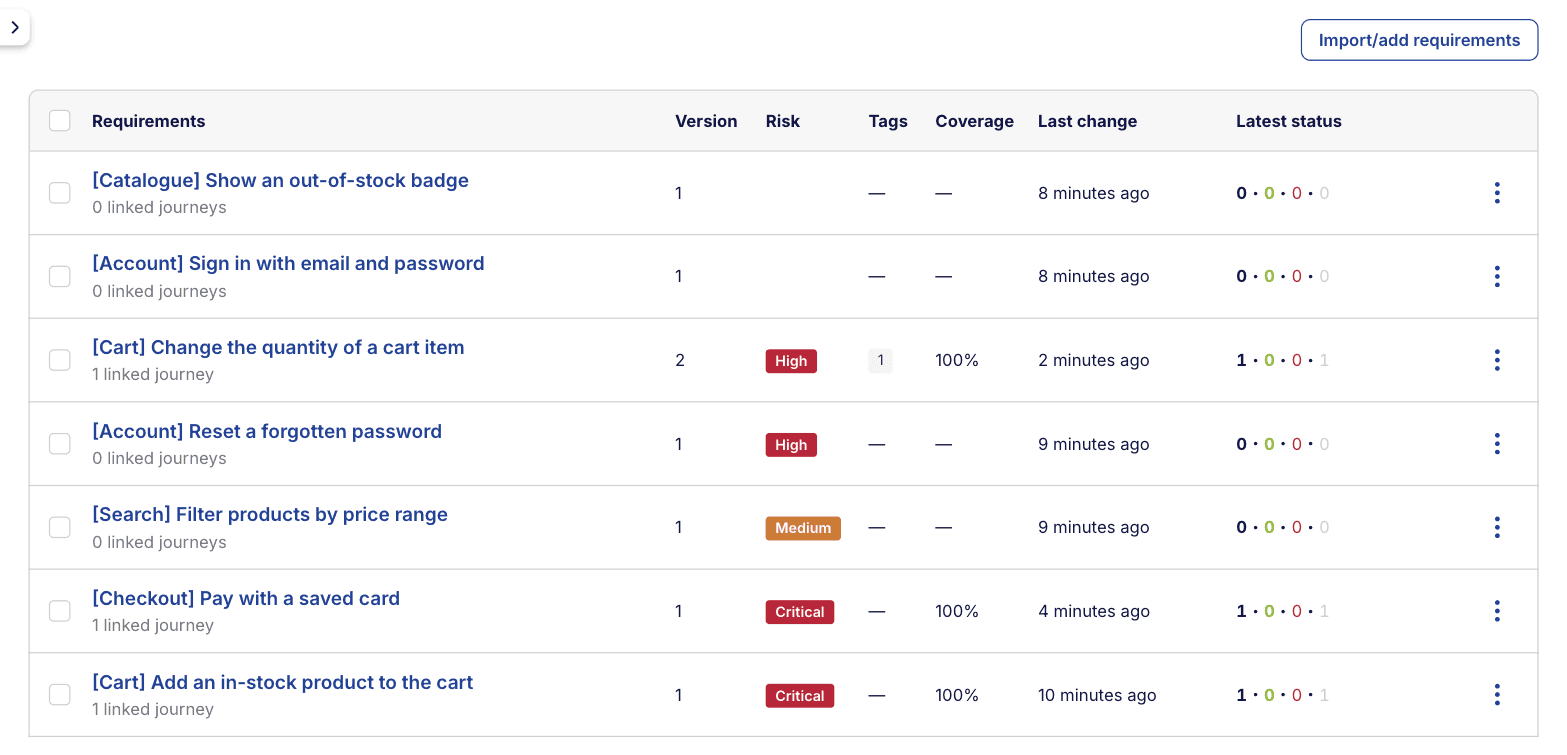This screenshot has width=1567, height=755.
Task: Click the Critical badge on Add an in-stock product row
Action: click(800, 696)
